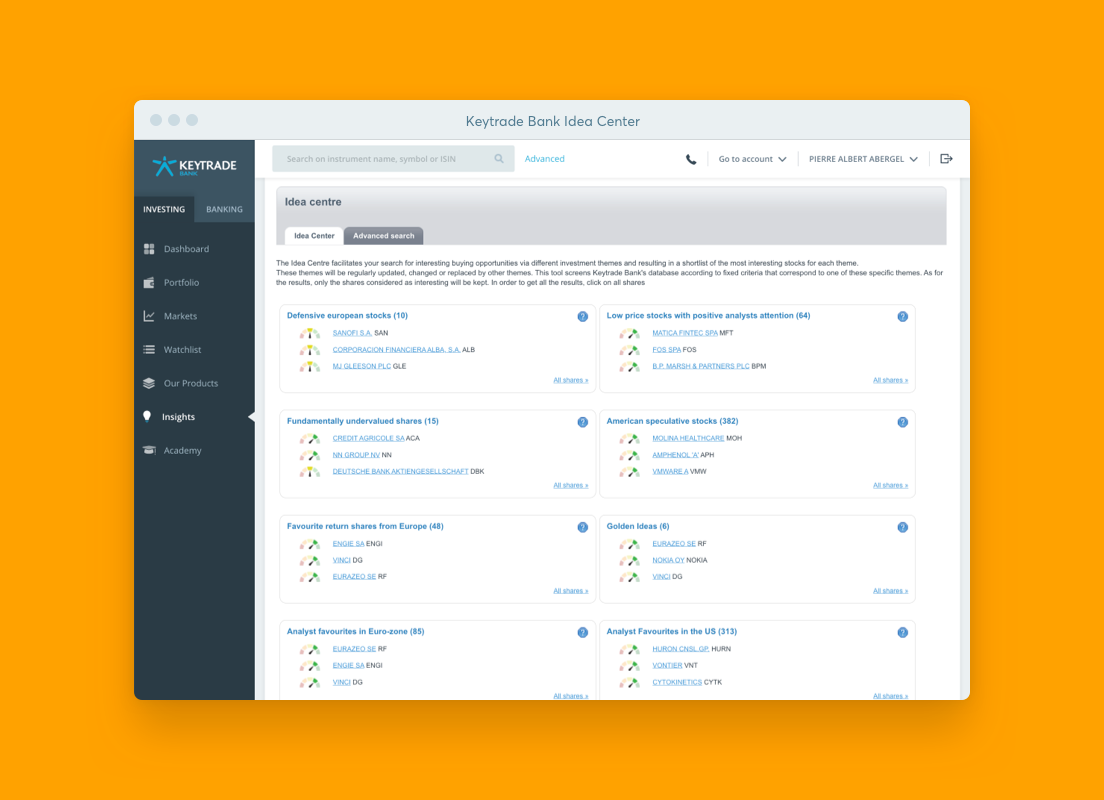
Task: Open the Dashboard section in the sidebar
Action: click(x=147, y=249)
